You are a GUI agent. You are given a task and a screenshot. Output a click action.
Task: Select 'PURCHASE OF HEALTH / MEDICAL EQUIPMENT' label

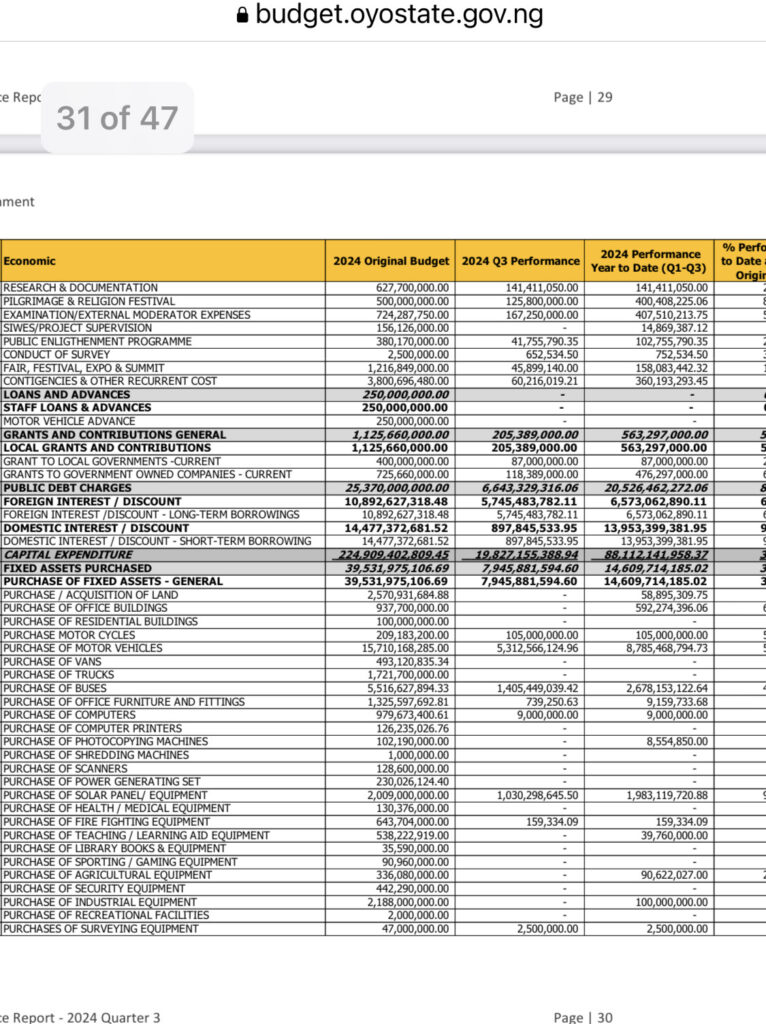[x=117, y=808]
